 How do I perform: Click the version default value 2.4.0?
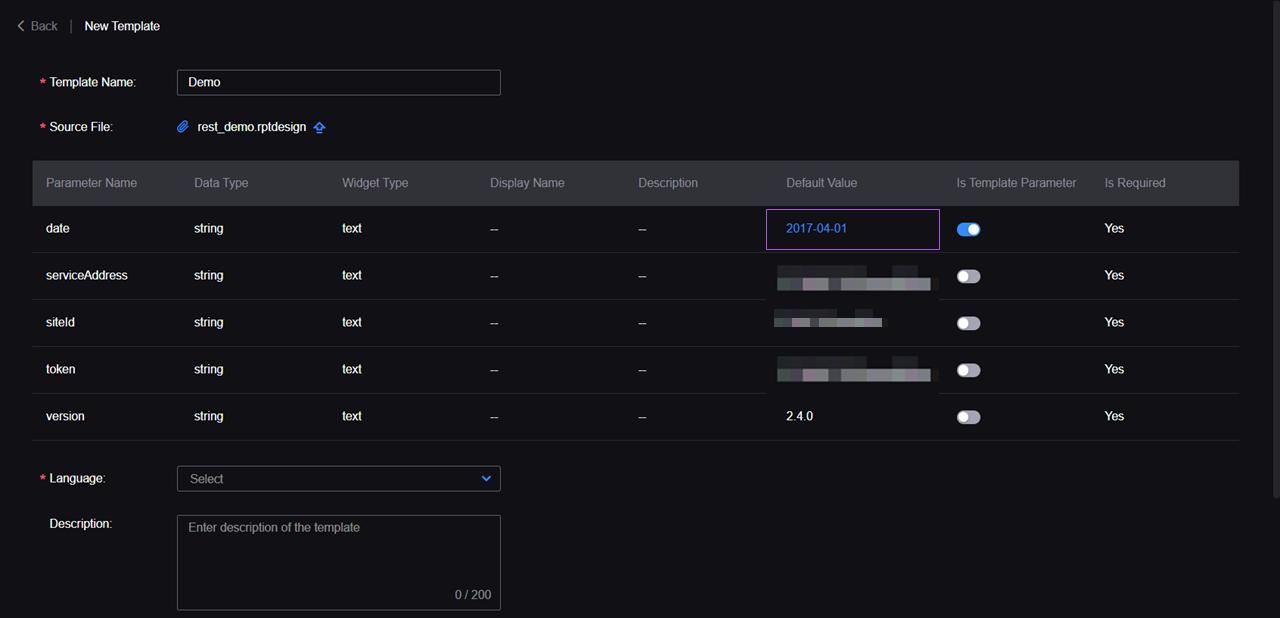(x=800, y=416)
